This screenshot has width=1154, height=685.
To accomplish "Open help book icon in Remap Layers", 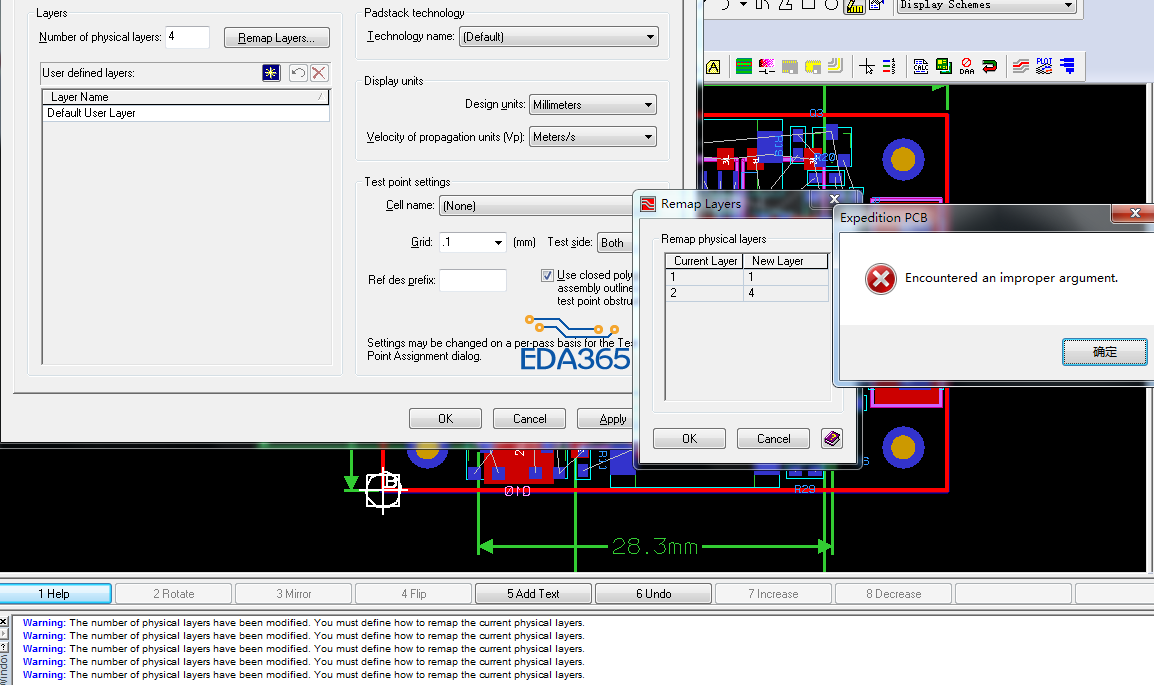I will pyautogui.click(x=832, y=439).
